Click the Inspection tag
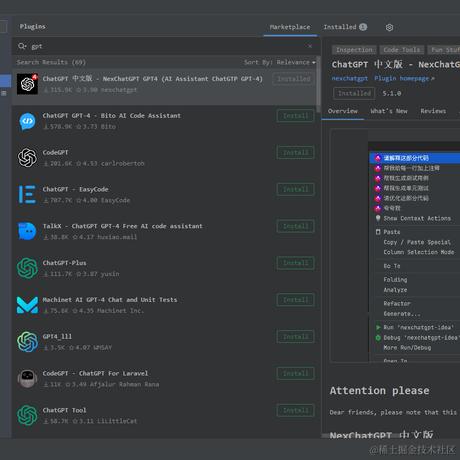Image resolution: width=460 pixels, height=460 pixels. coord(354,50)
